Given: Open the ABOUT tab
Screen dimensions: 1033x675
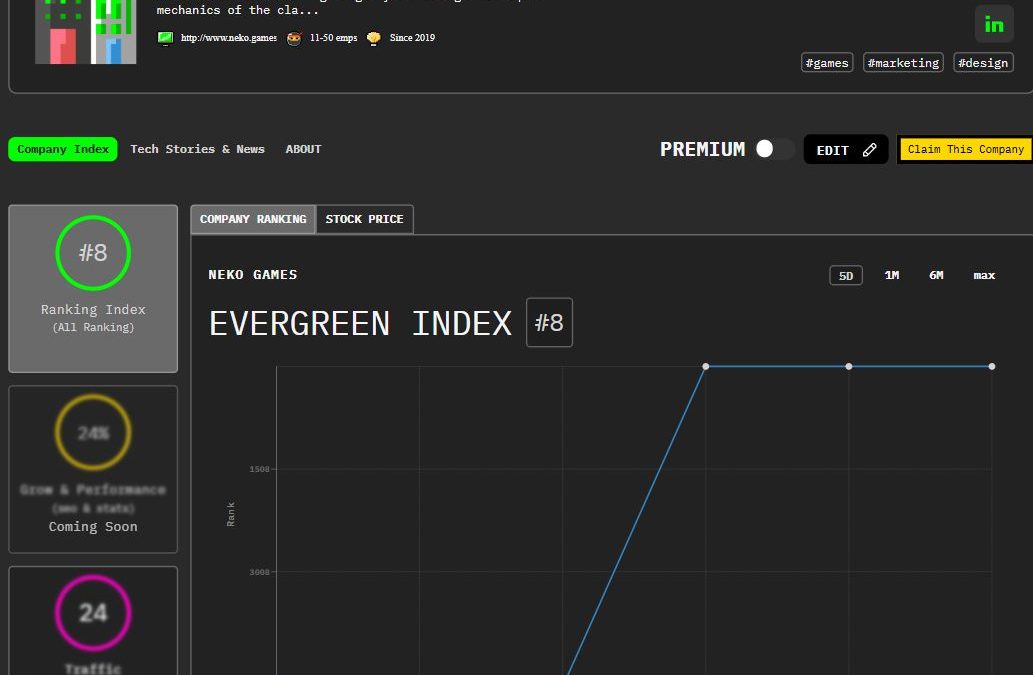Looking at the screenshot, I should pyautogui.click(x=303, y=149).
